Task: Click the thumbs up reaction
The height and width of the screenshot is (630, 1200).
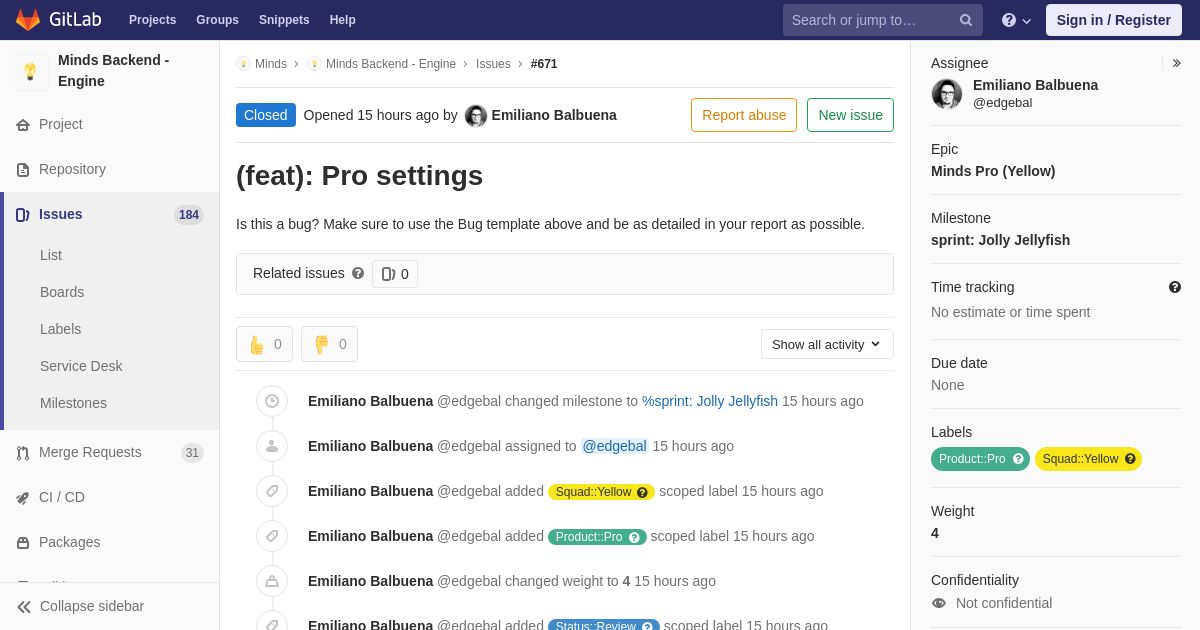Action: tap(264, 344)
